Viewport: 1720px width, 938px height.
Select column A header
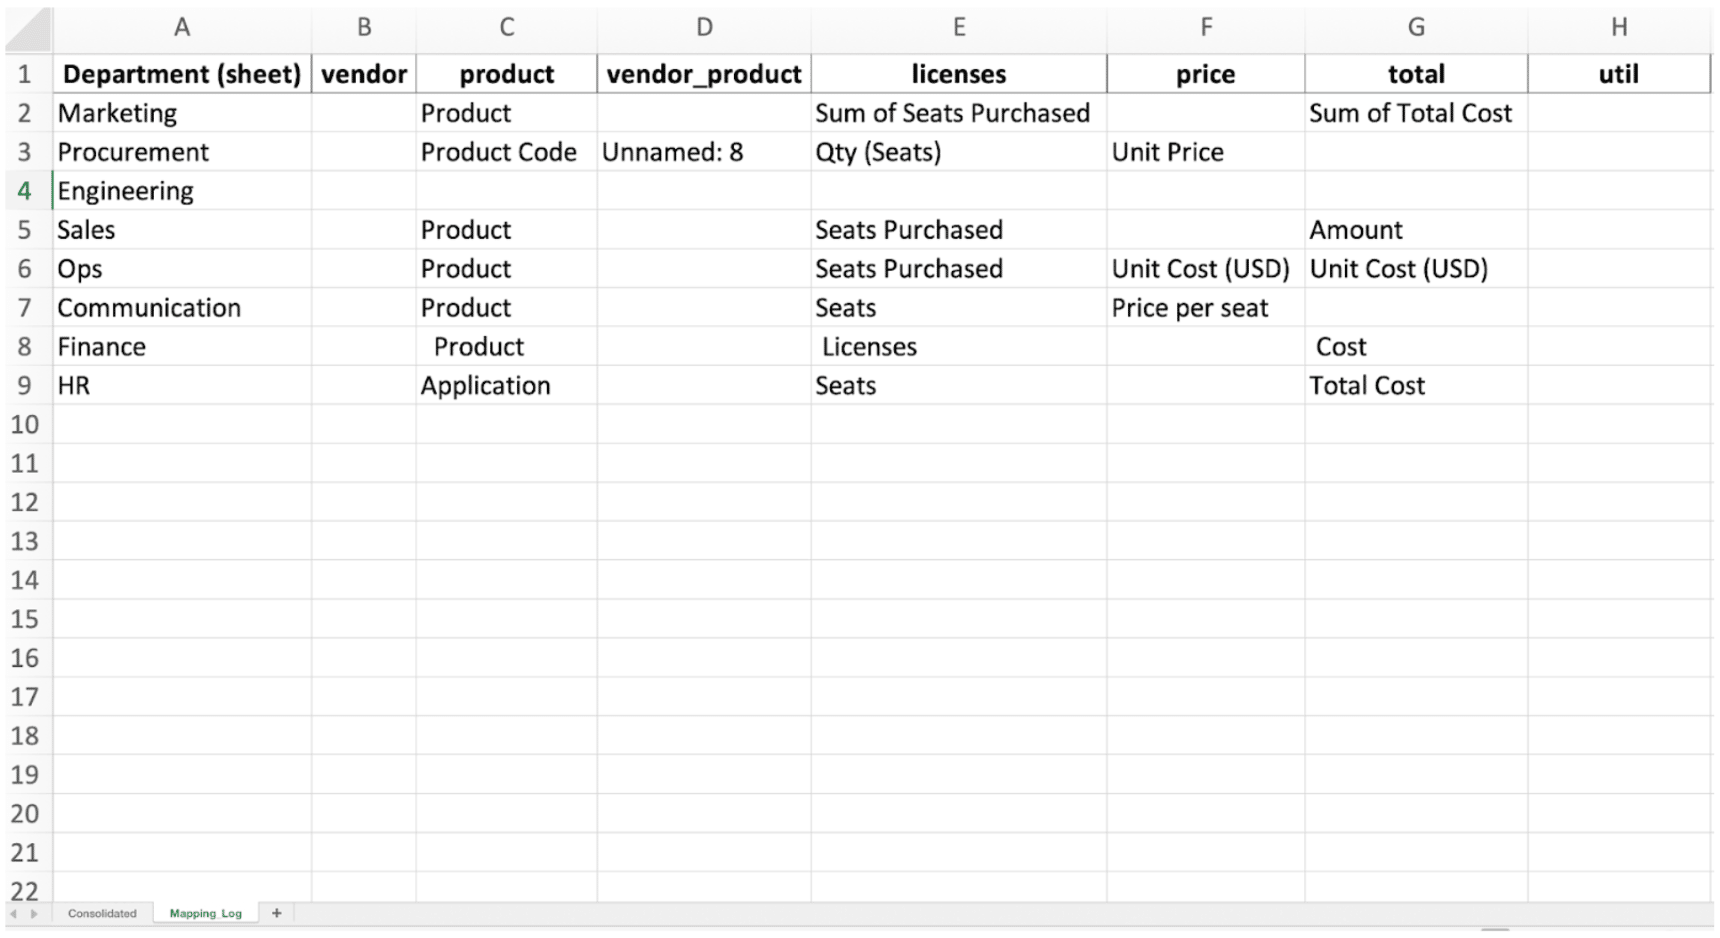click(182, 28)
